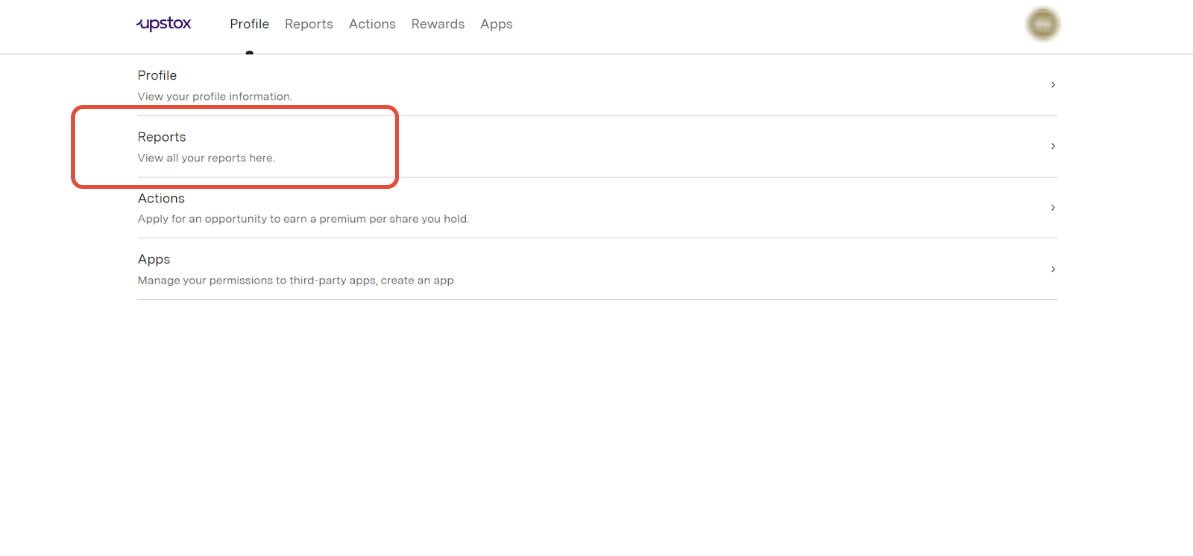Click the active indicator dot under Profile tab

(249, 52)
